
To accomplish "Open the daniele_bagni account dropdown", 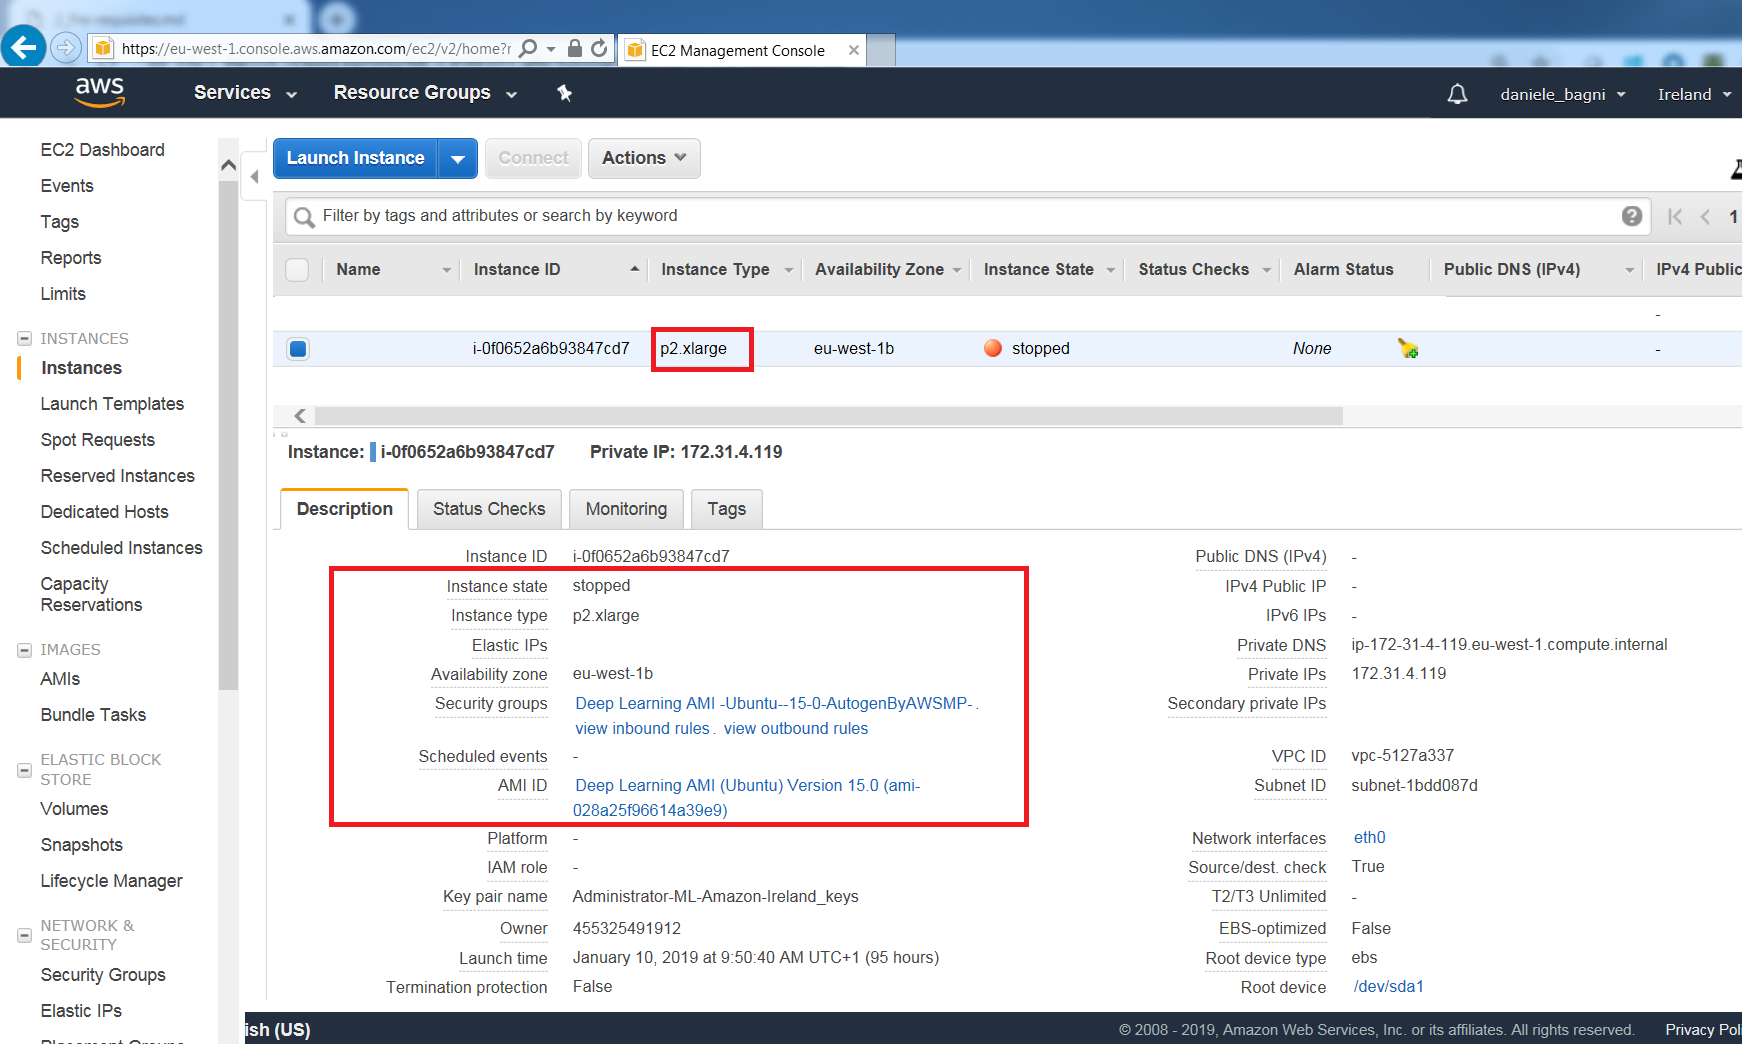I will (x=1563, y=94).
